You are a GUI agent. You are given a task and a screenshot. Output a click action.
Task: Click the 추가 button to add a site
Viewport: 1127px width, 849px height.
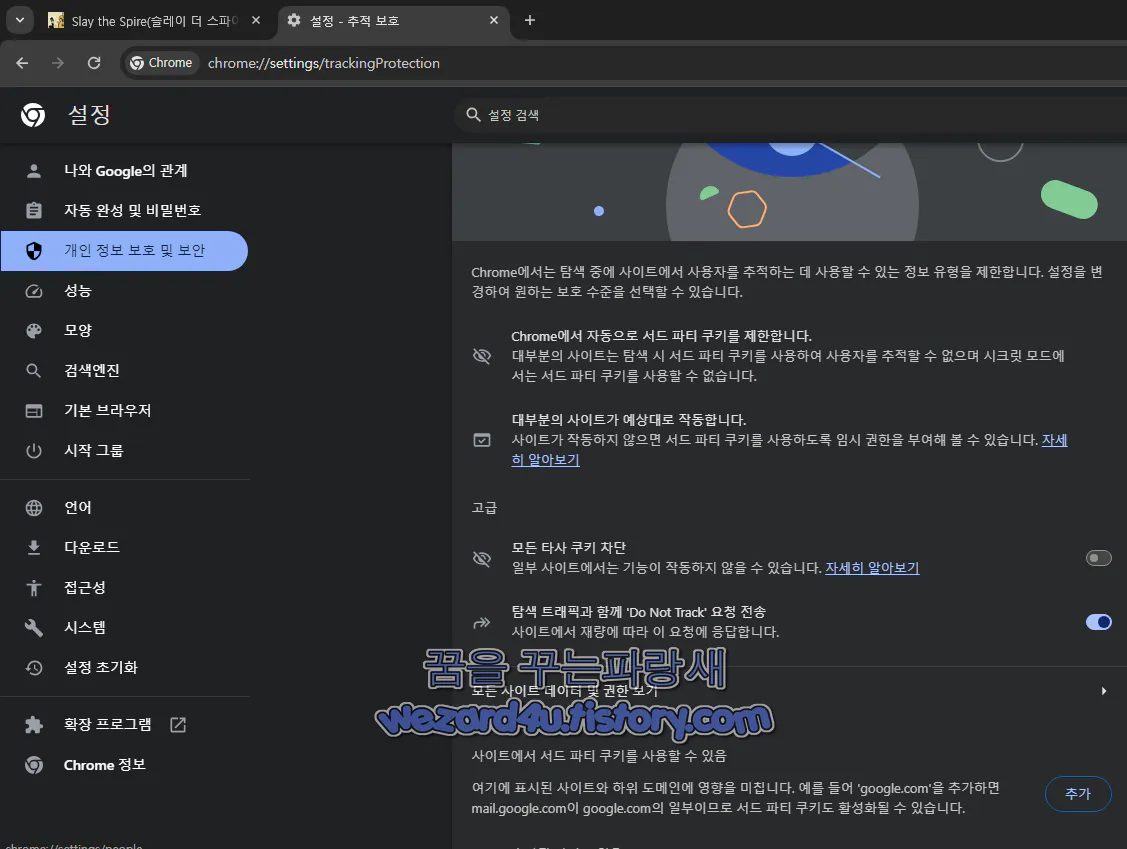(1077, 793)
